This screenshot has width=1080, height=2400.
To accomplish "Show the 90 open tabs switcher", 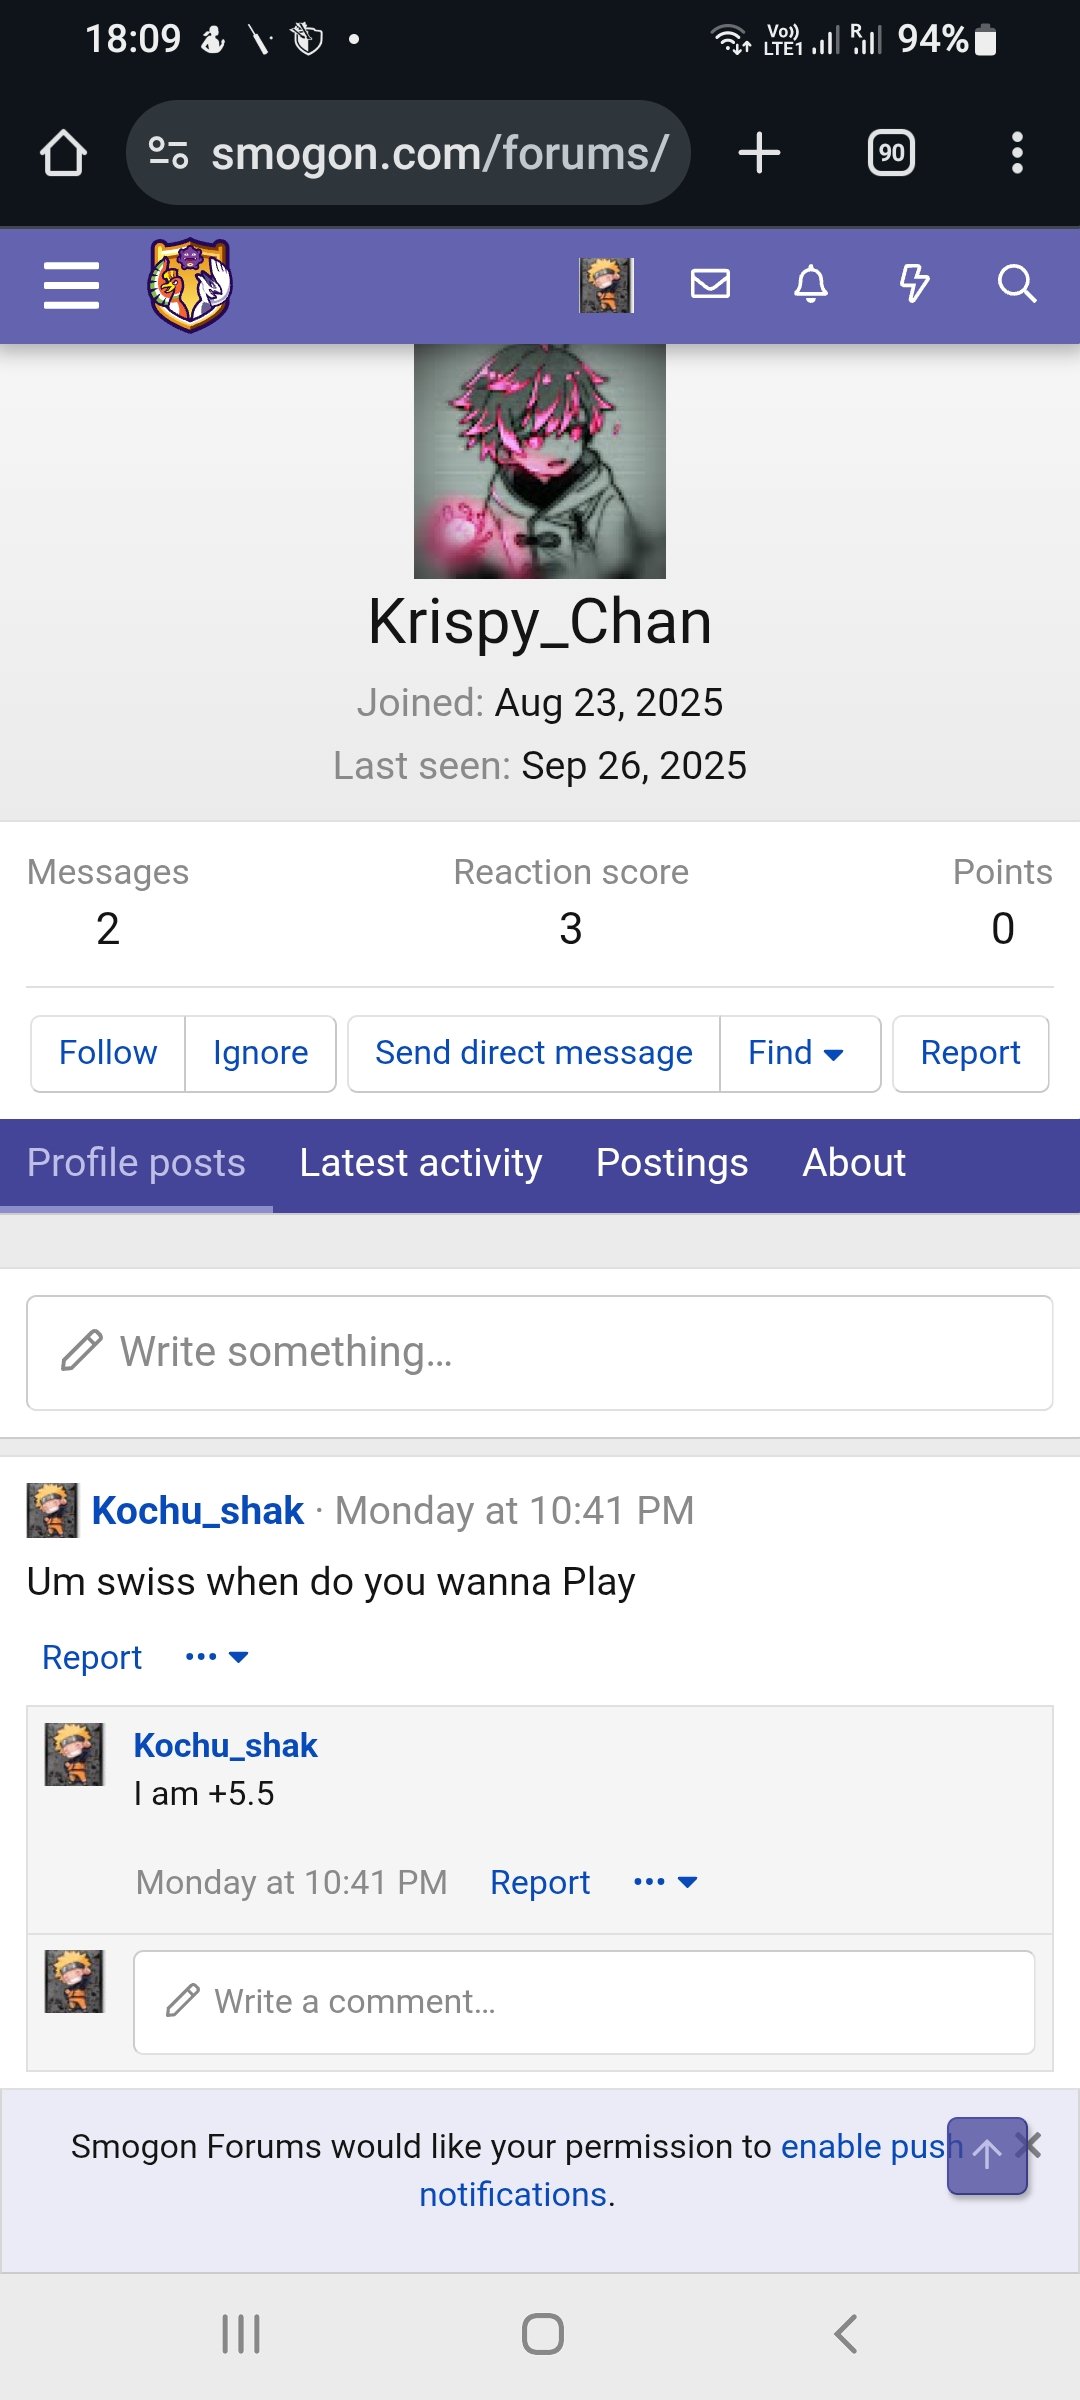I will [x=891, y=154].
